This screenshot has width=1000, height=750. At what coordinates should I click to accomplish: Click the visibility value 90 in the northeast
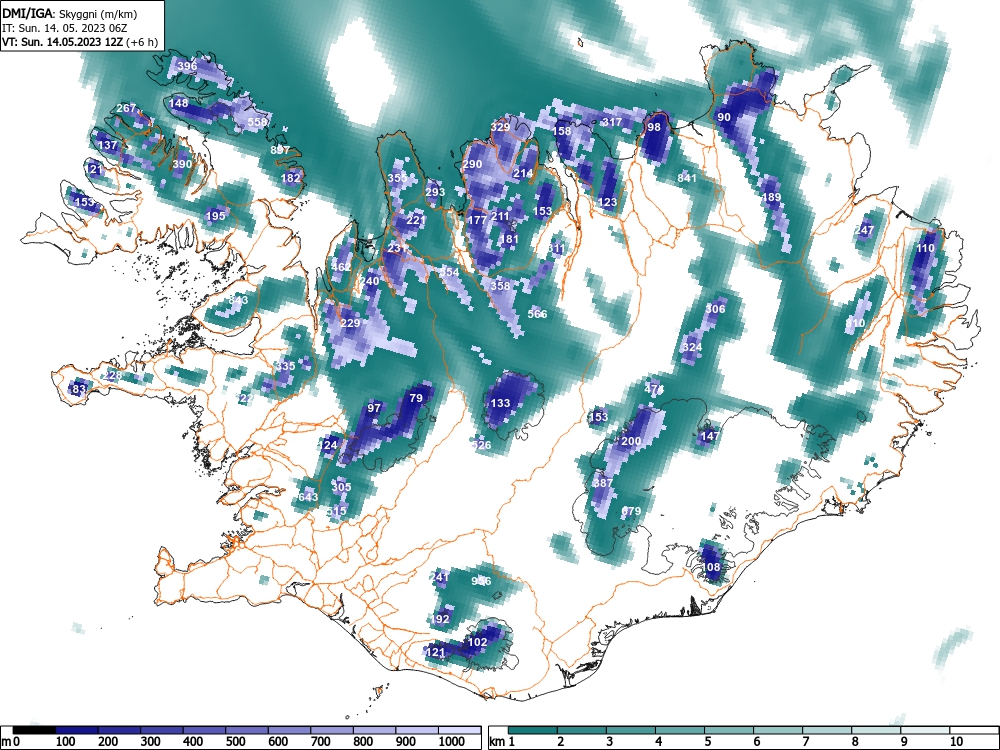tap(724, 117)
